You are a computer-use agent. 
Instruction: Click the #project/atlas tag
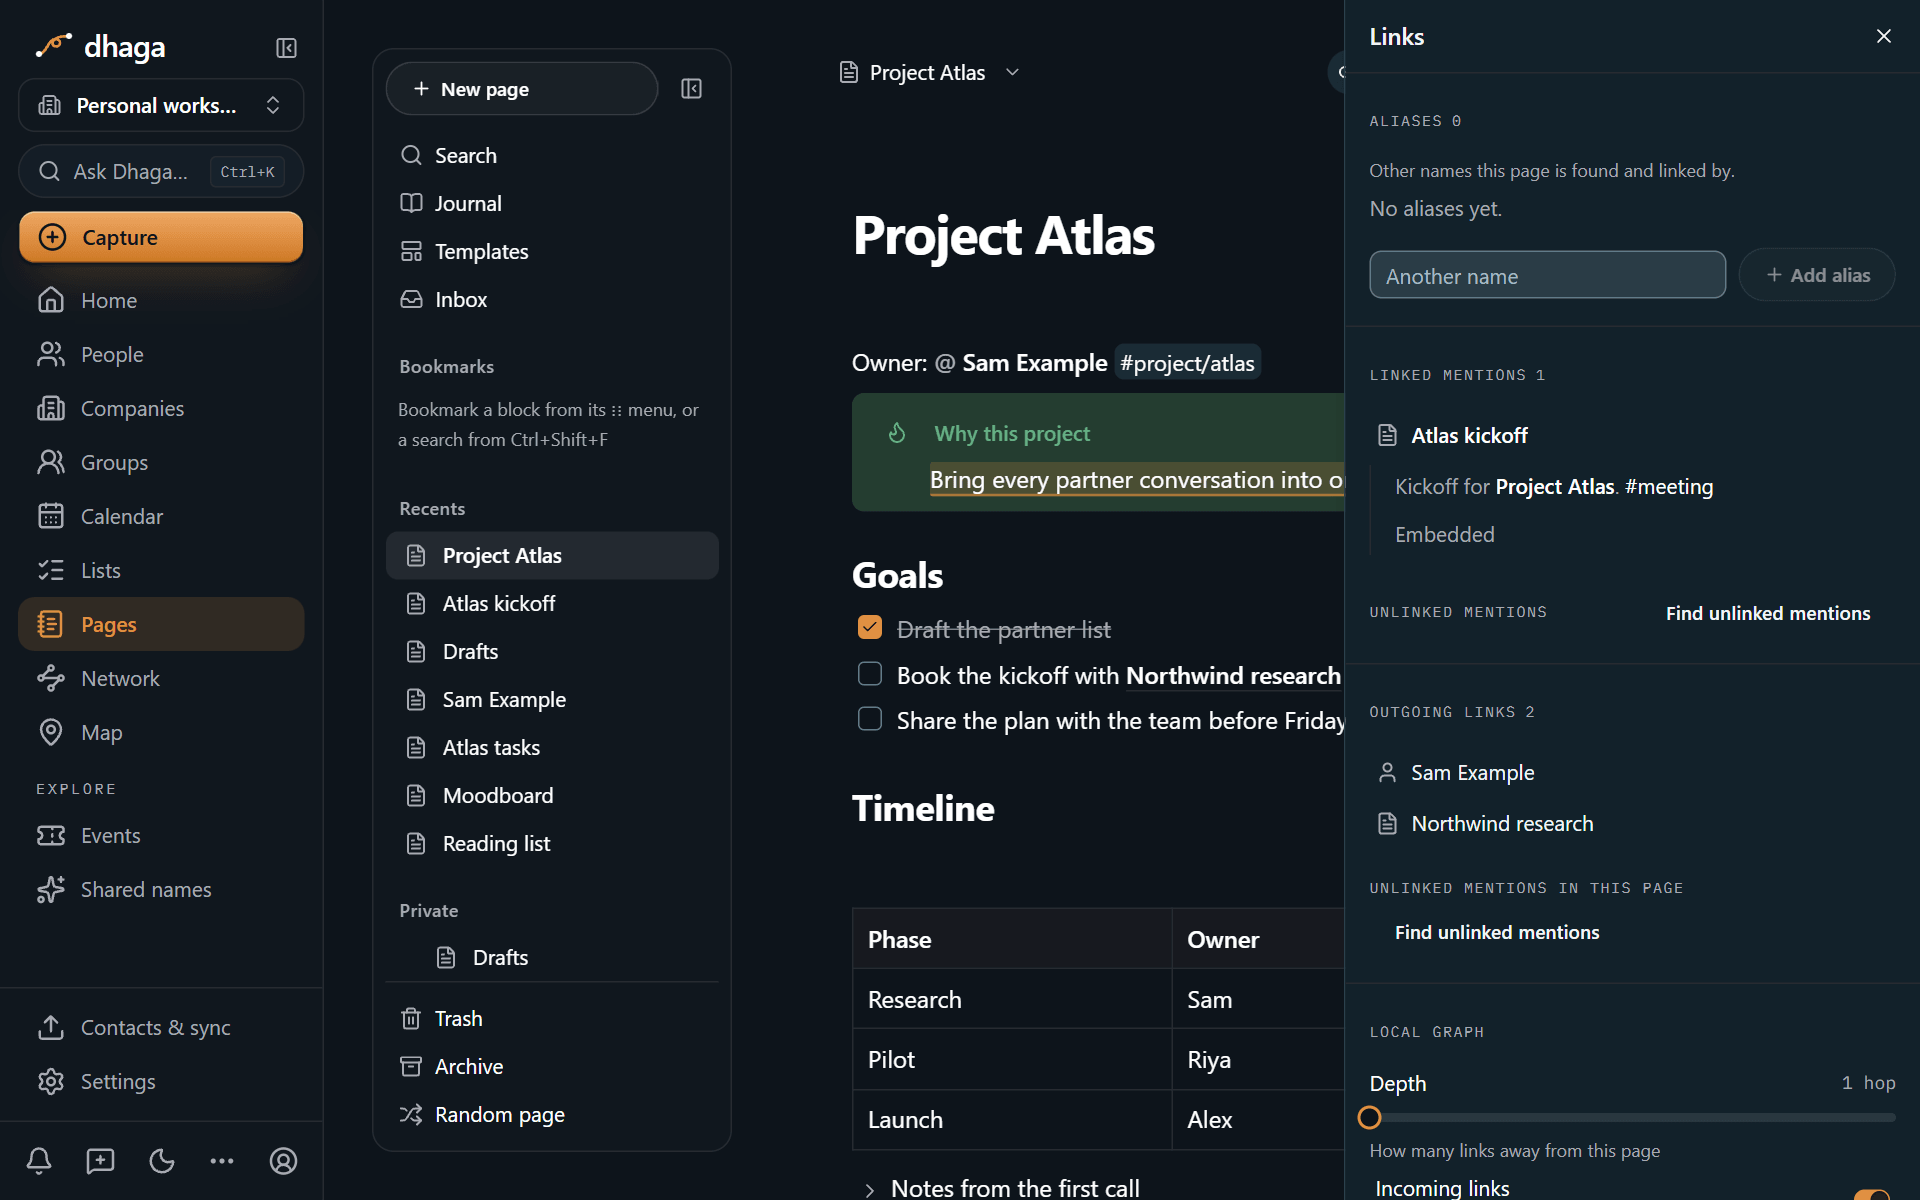pos(1187,363)
